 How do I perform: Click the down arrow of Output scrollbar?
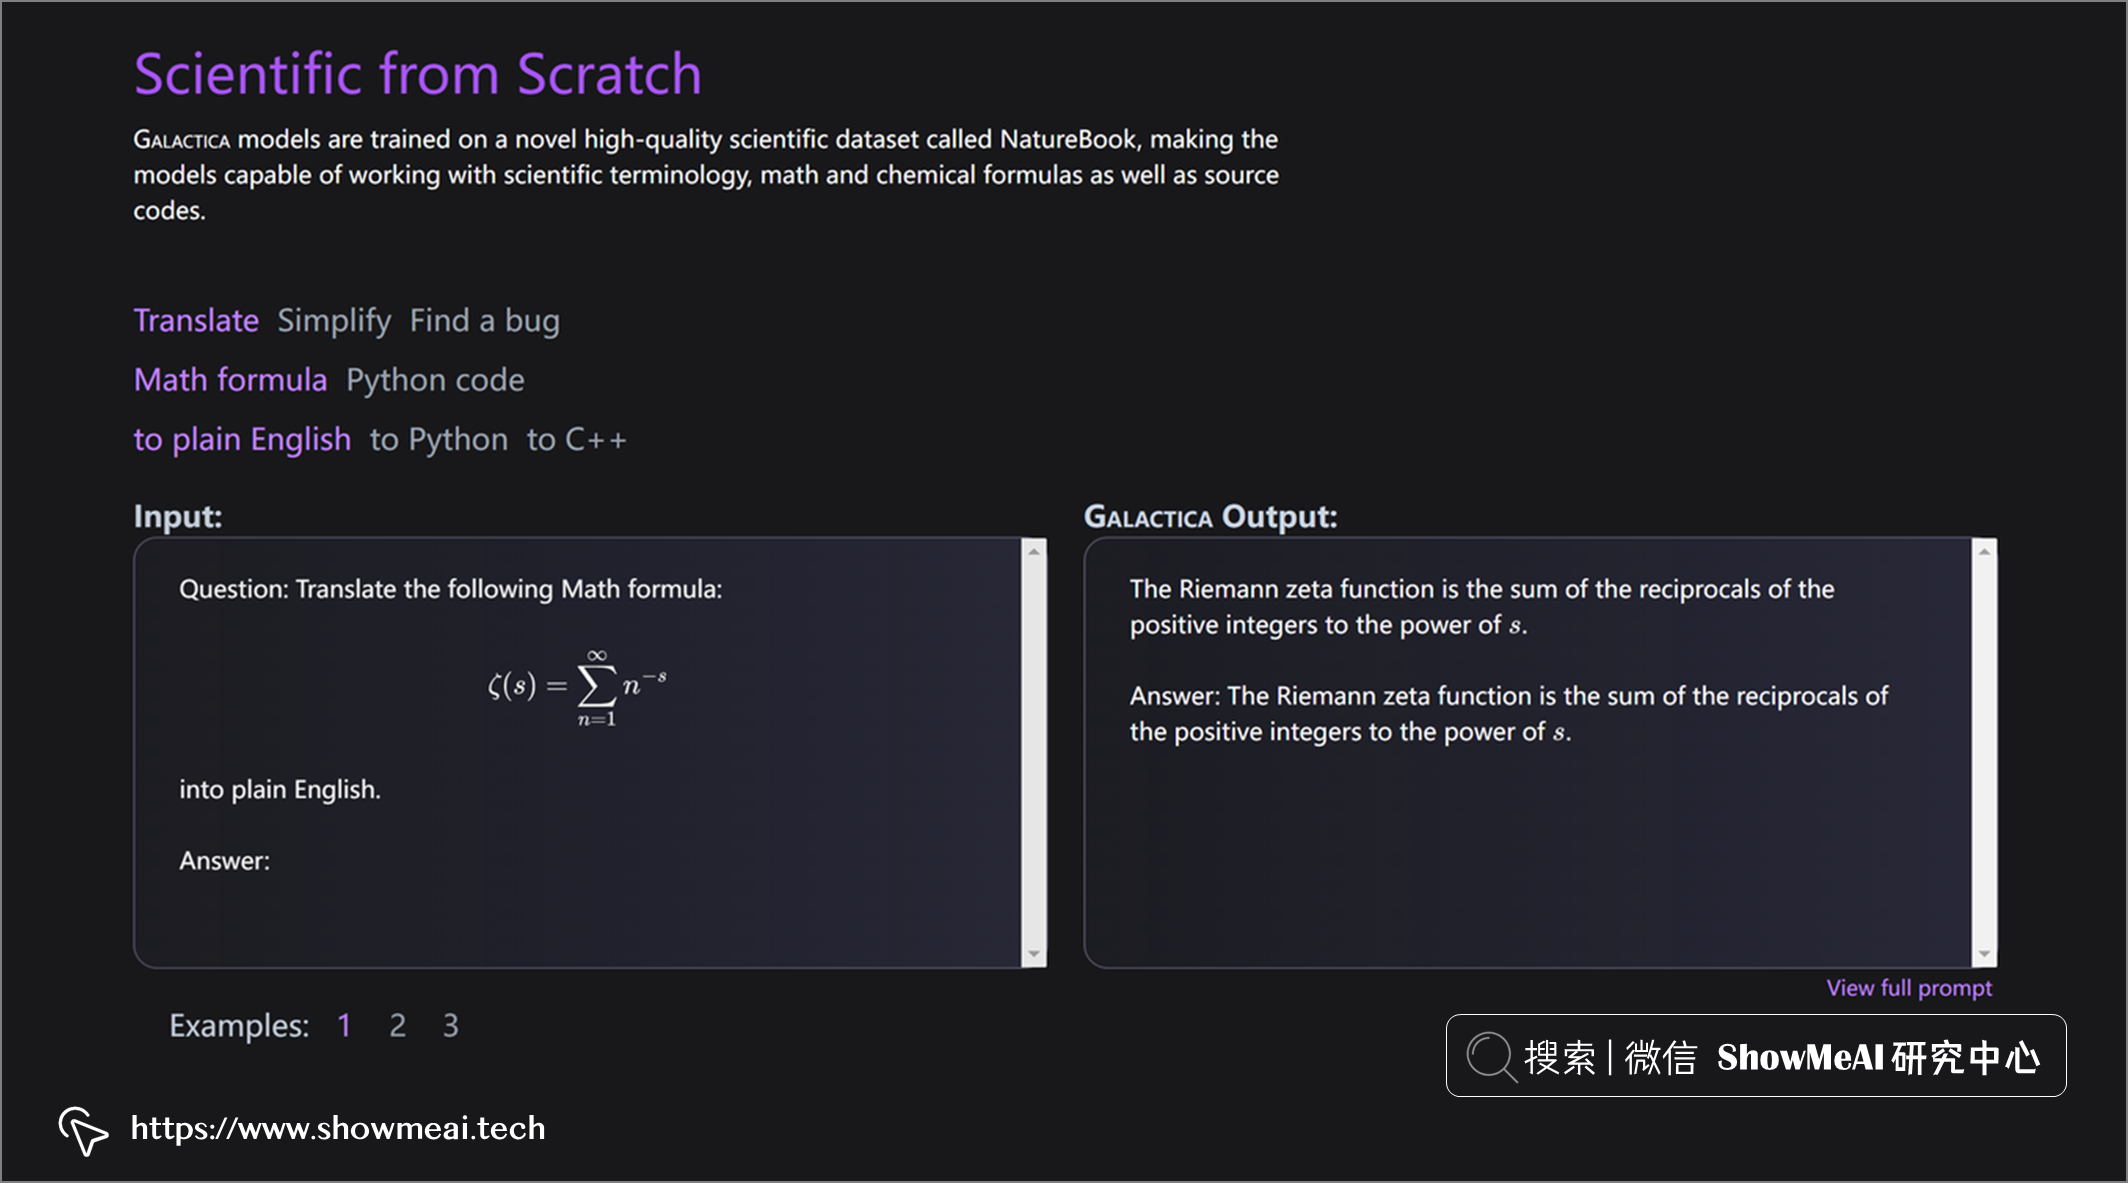coord(1984,954)
